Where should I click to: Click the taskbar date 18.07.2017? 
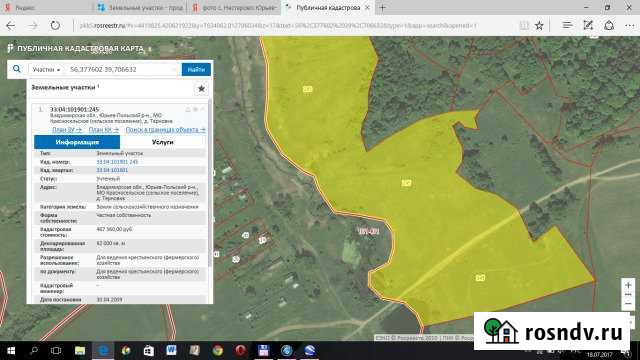coord(600,354)
